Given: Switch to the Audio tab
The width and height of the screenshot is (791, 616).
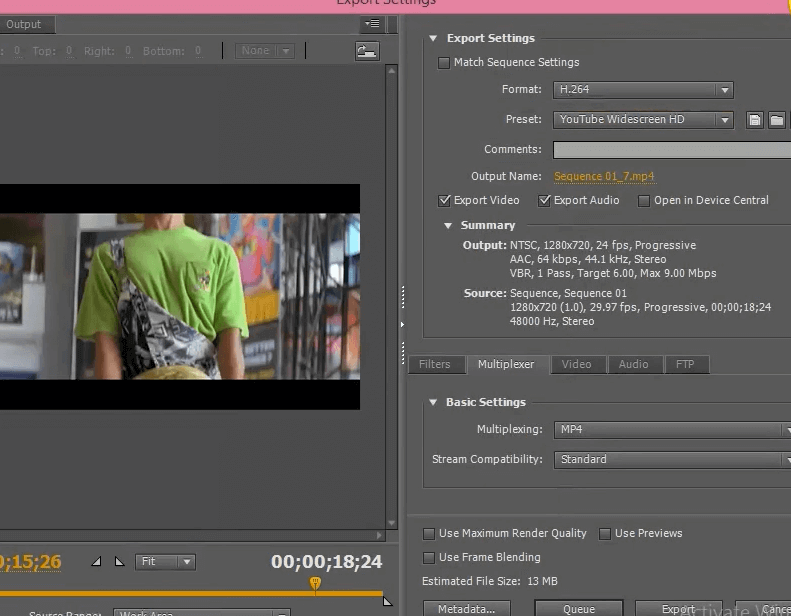Looking at the screenshot, I should [x=633, y=365].
